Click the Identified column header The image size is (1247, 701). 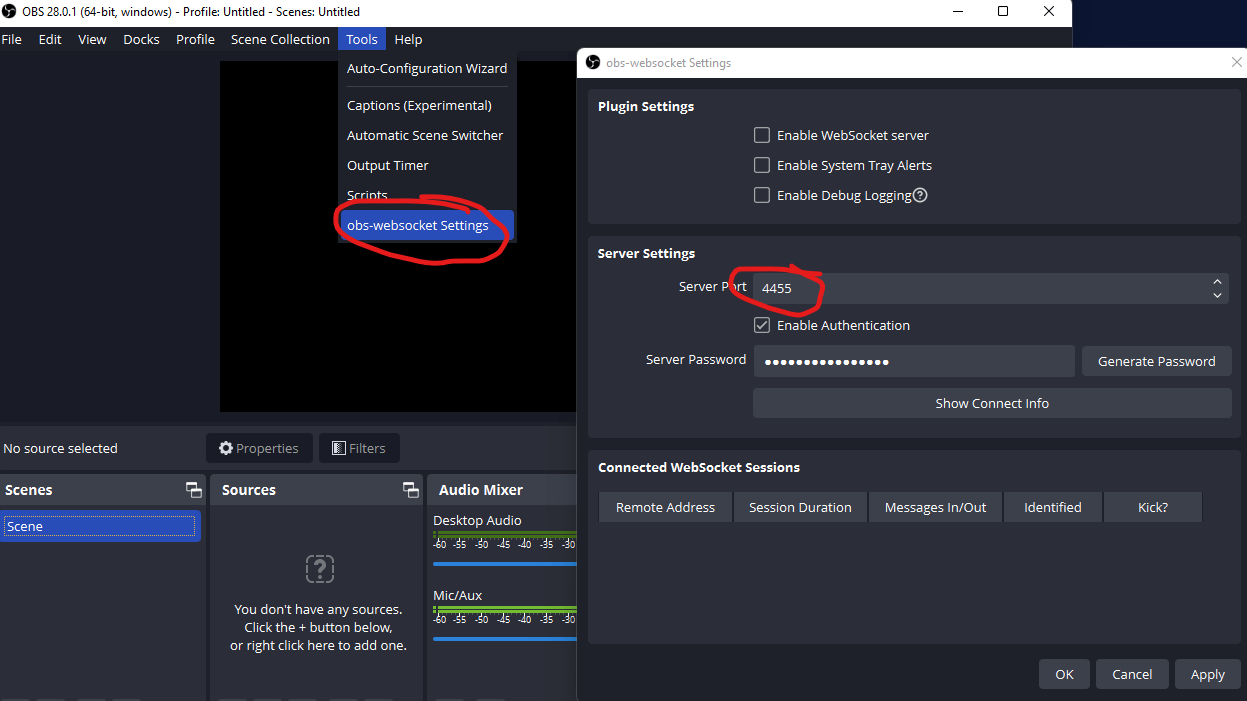[1053, 507]
